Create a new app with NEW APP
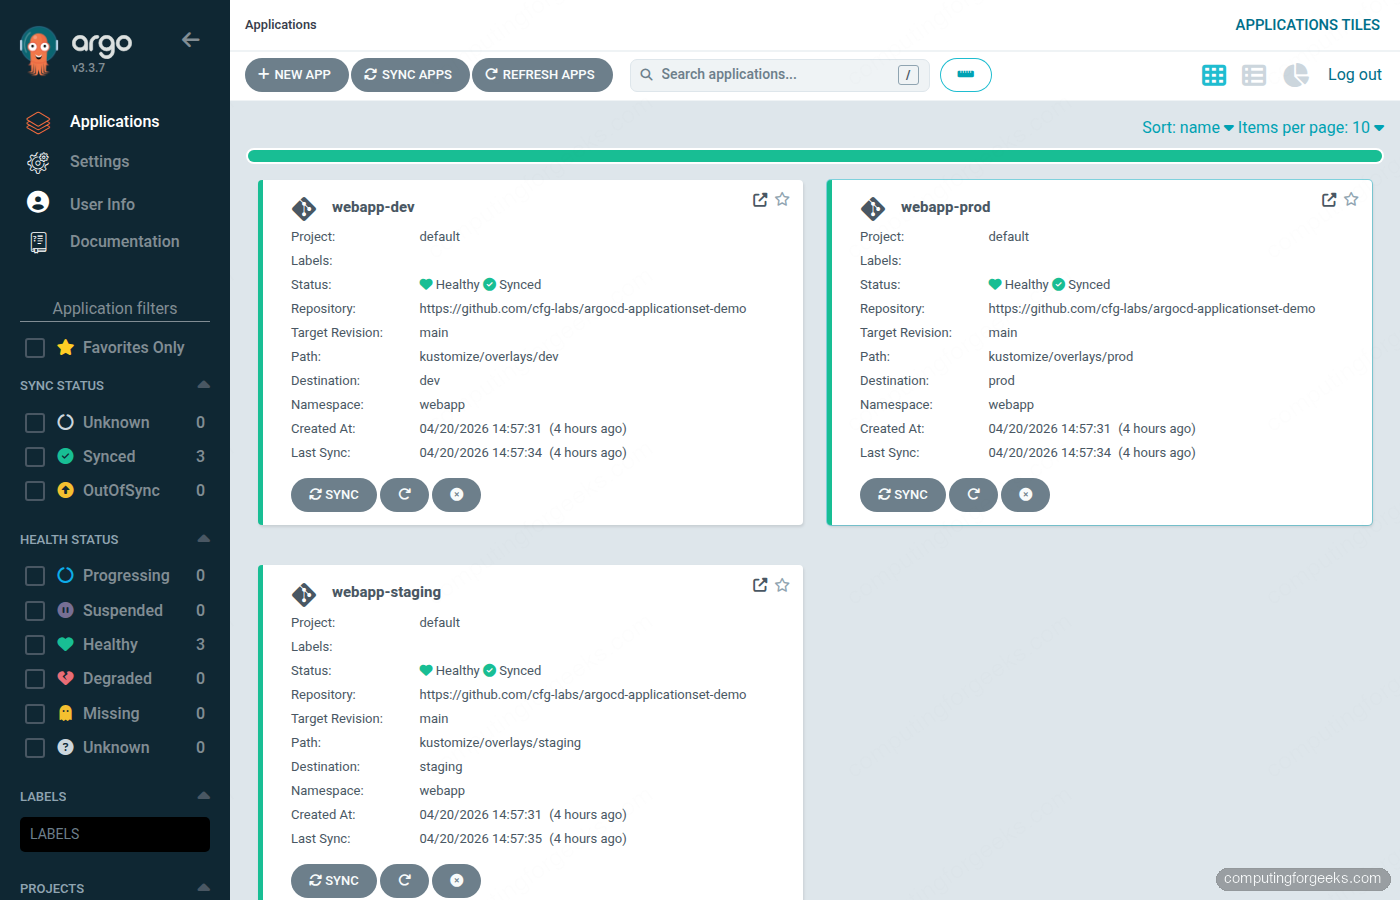Viewport: 1400px width, 900px height. pos(296,74)
